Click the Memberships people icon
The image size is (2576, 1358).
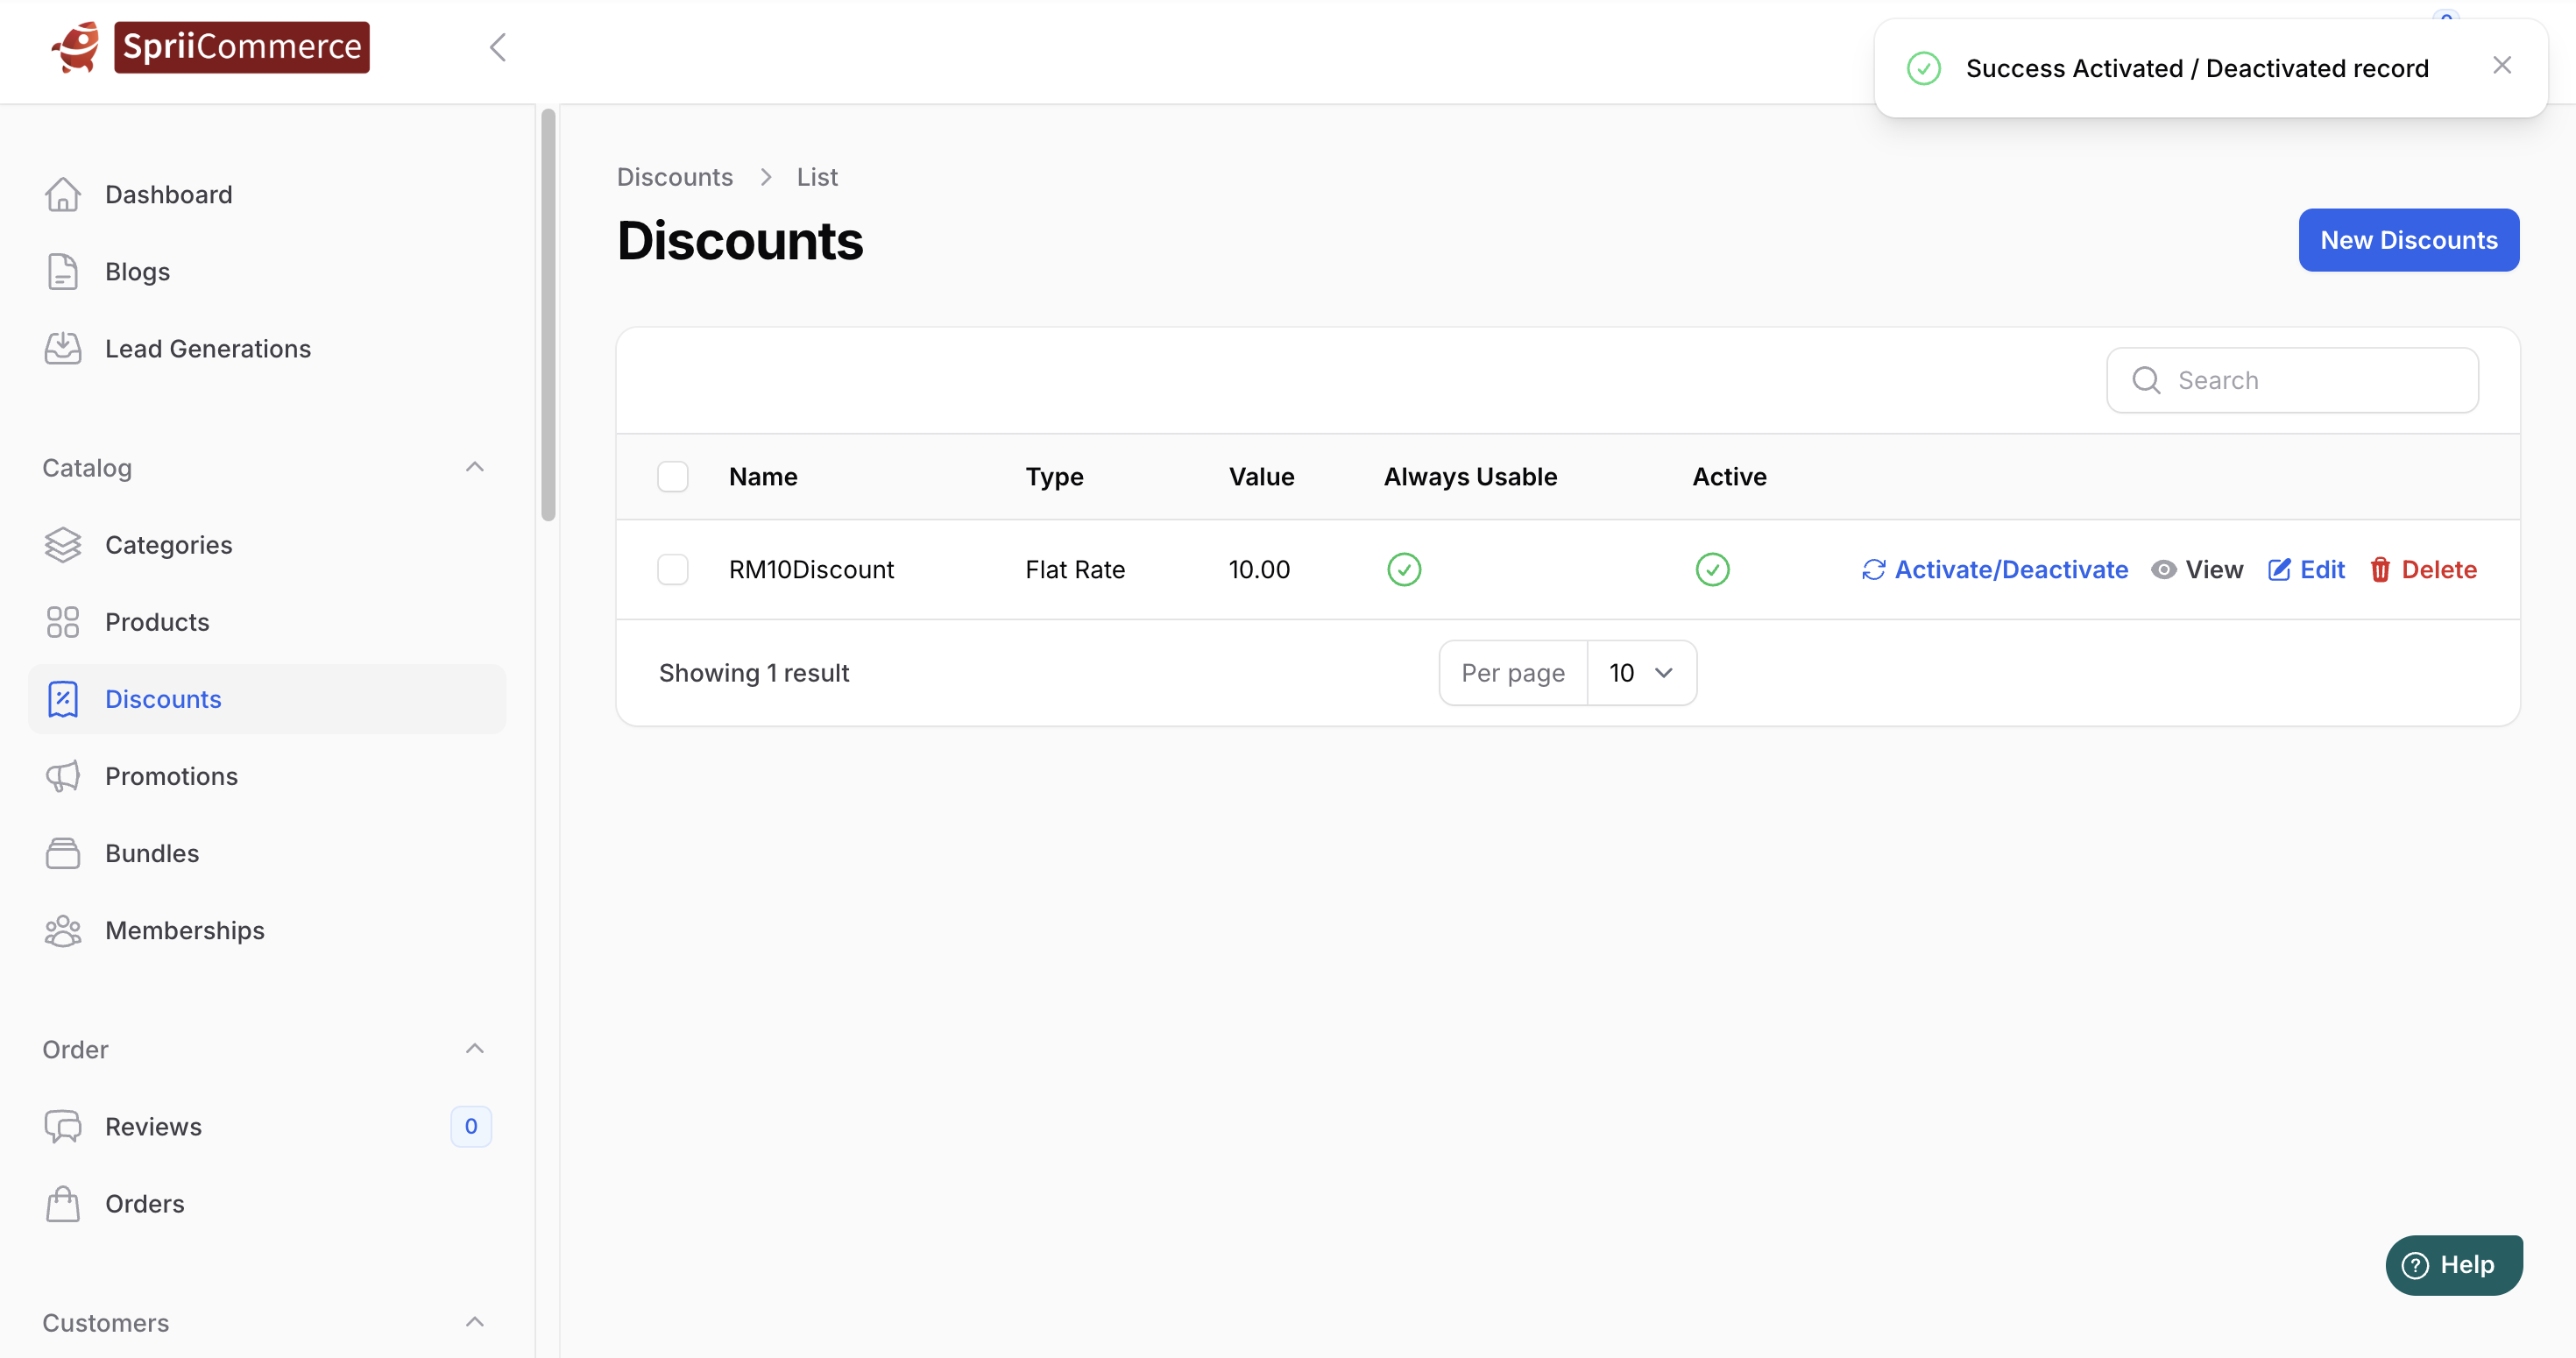(x=62, y=930)
